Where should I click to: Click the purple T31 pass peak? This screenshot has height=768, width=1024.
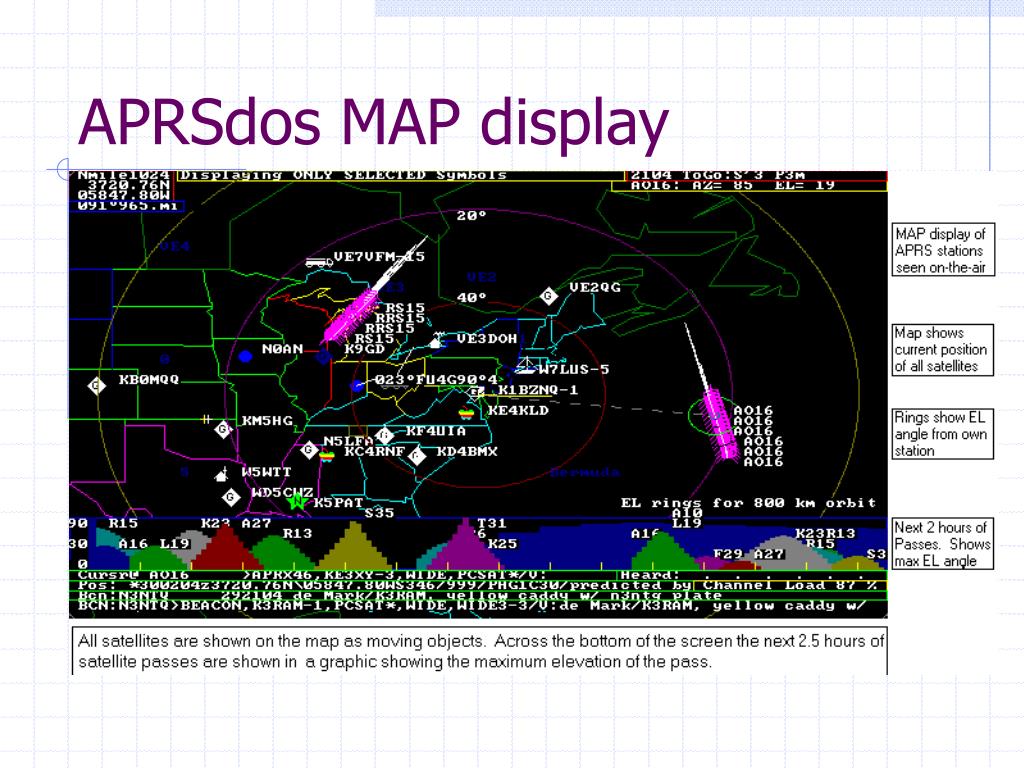(464, 544)
